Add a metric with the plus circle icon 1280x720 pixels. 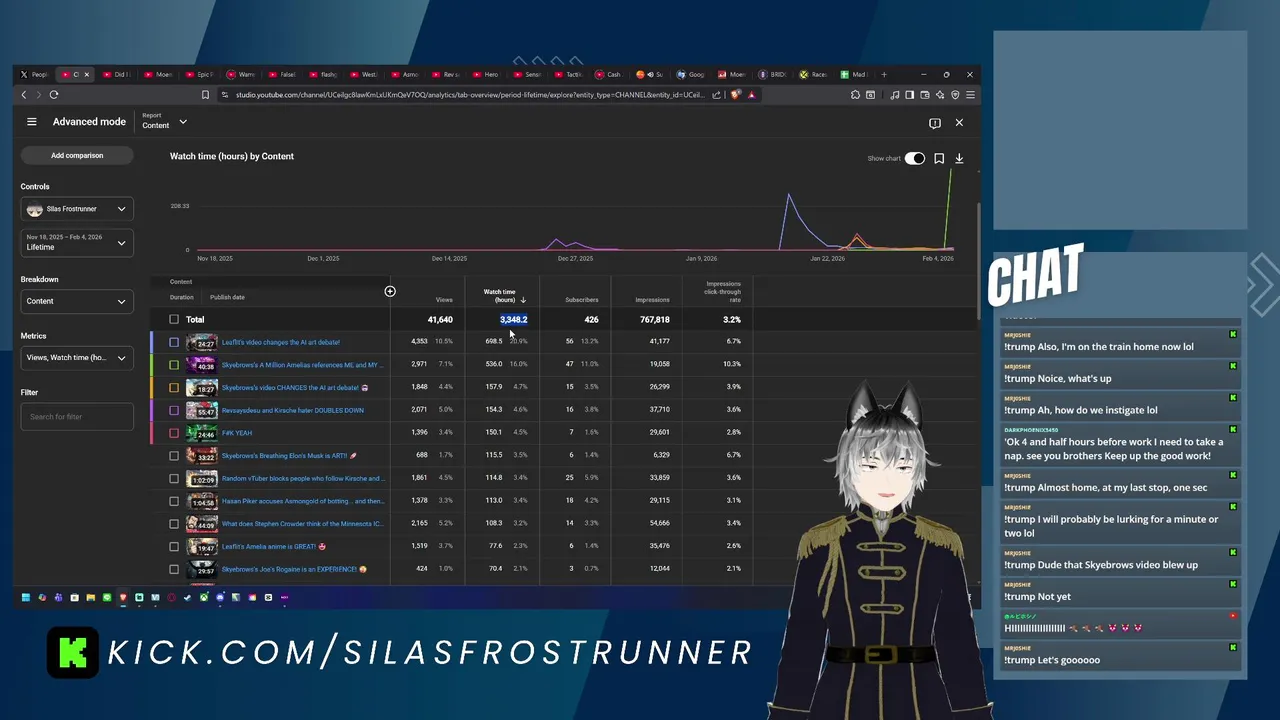(390, 291)
